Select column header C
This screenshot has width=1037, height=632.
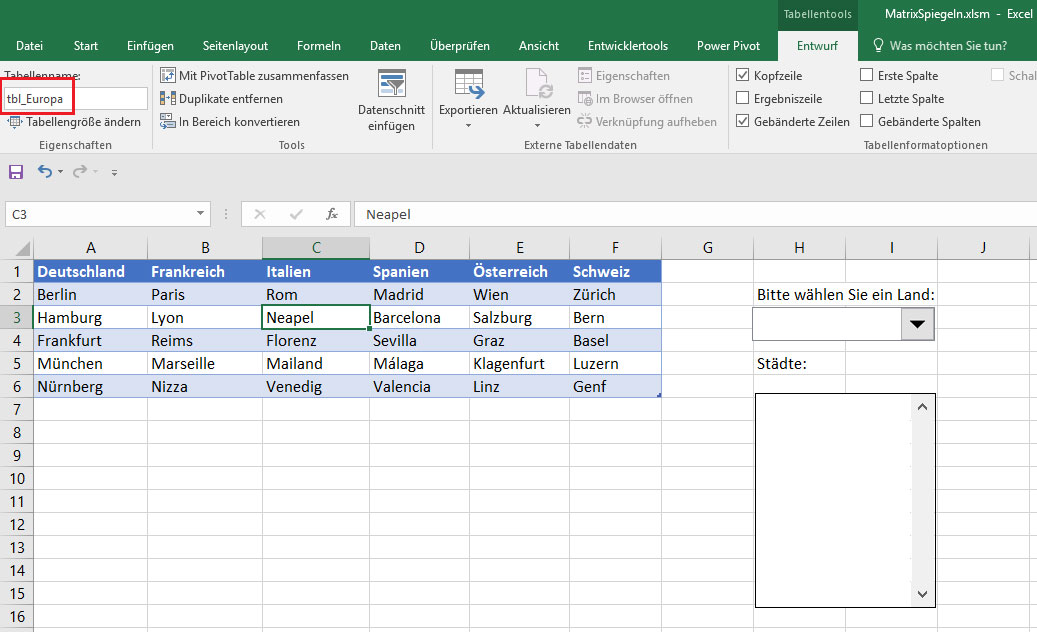pyautogui.click(x=316, y=248)
